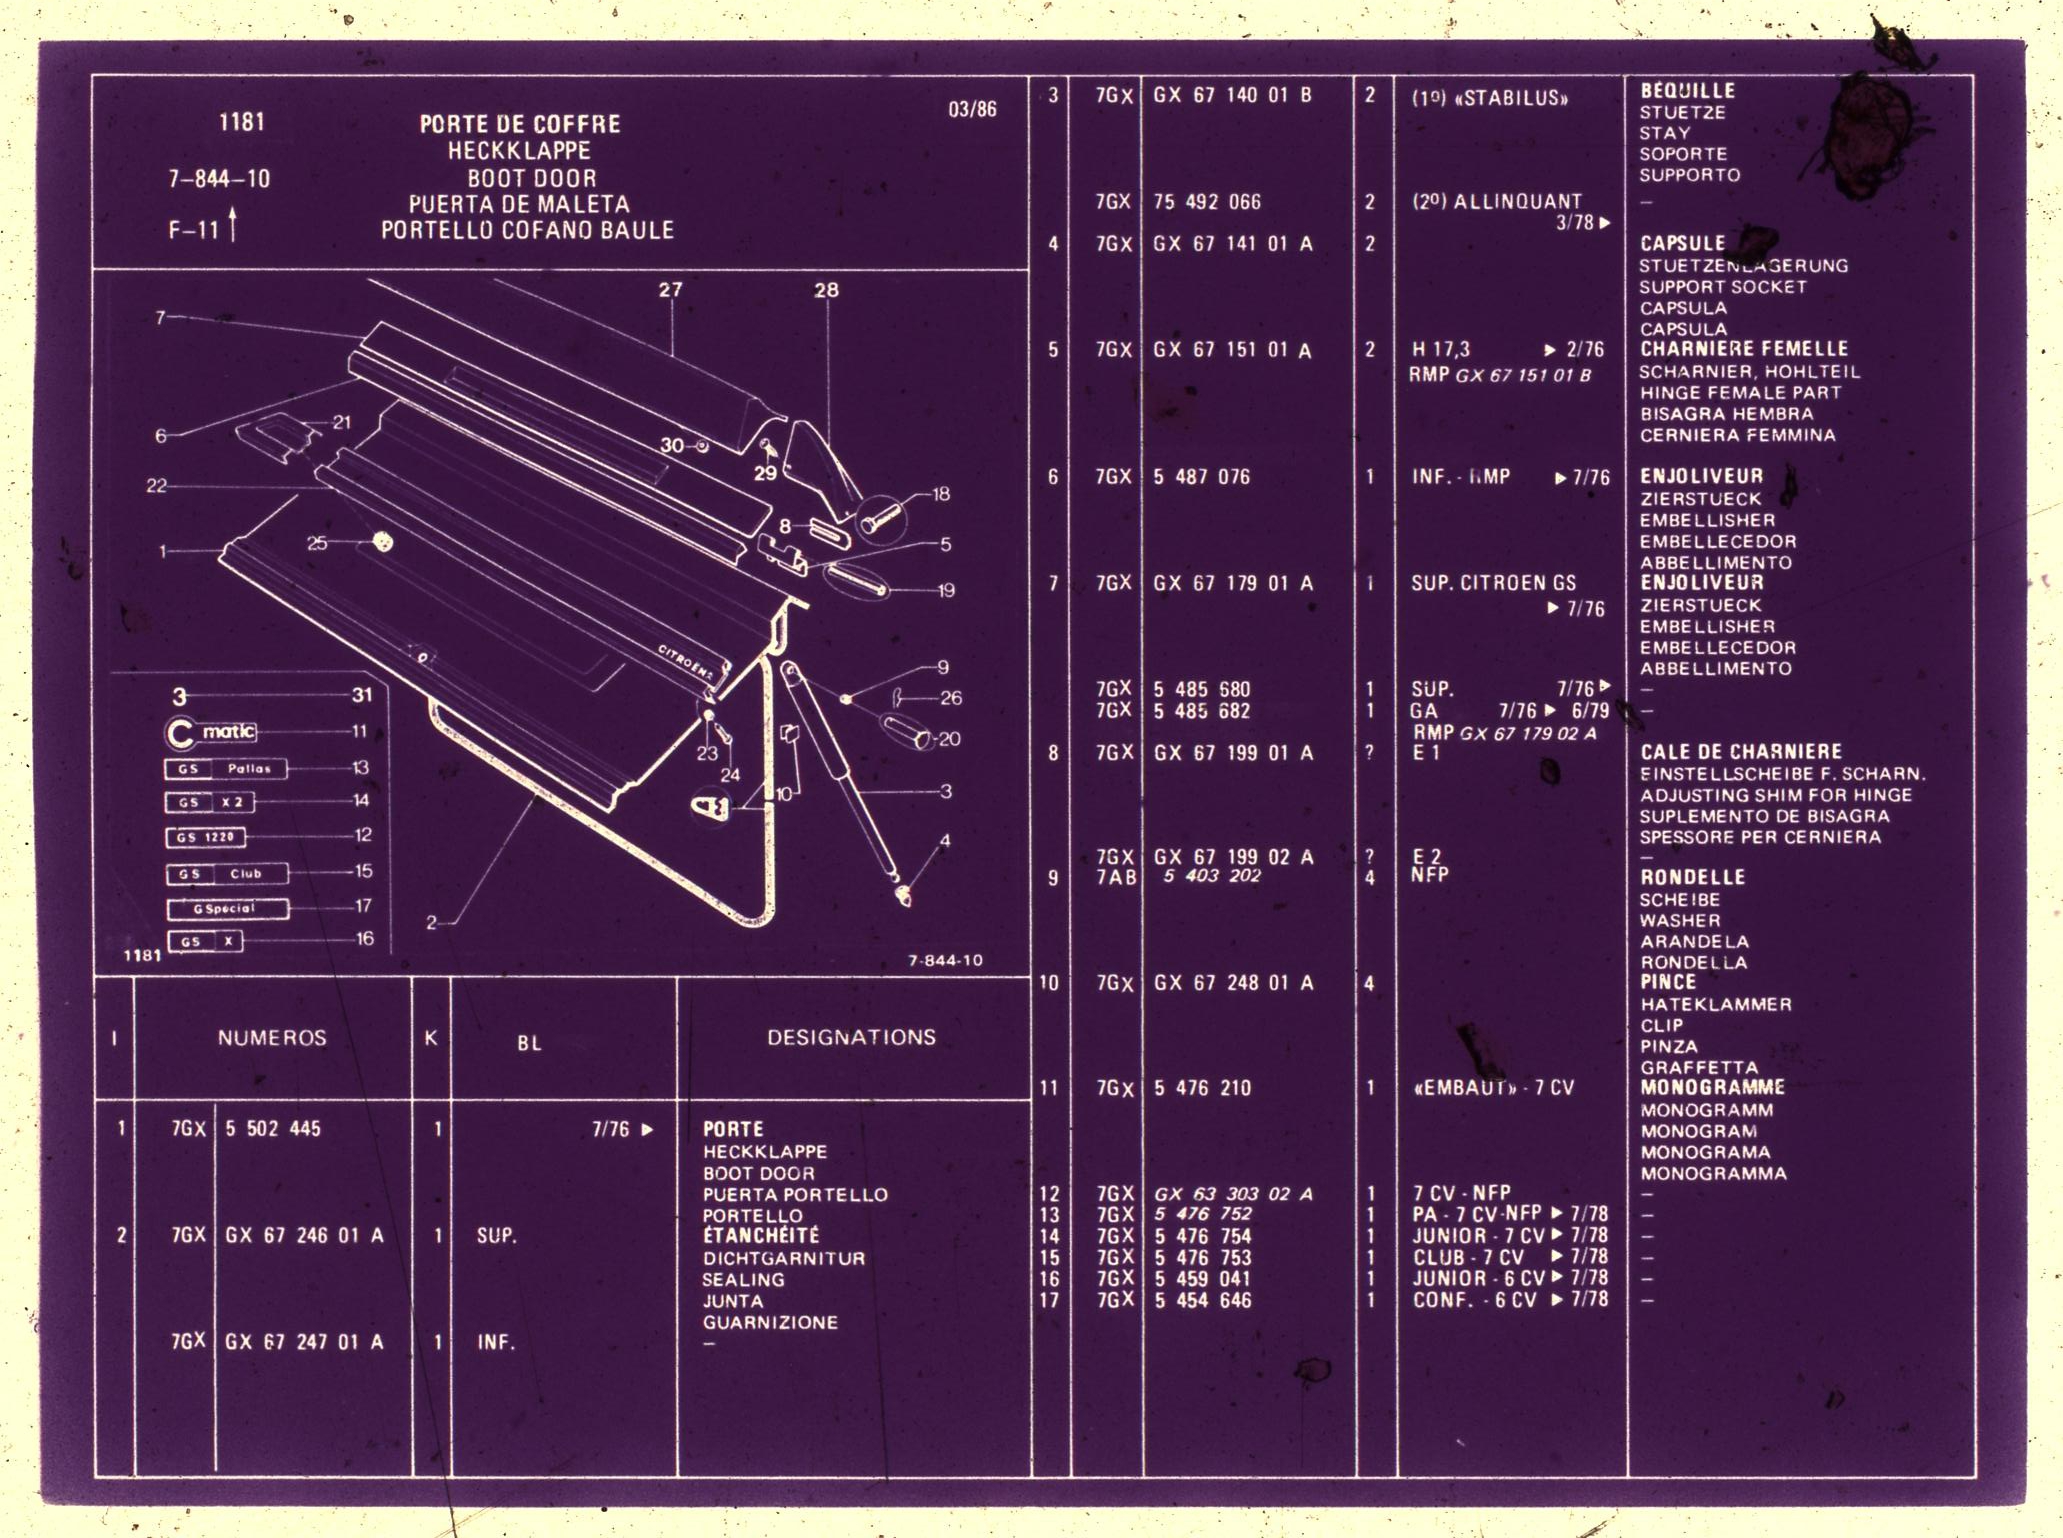Click part number GX 67 199 02 A

pyautogui.click(x=1233, y=857)
